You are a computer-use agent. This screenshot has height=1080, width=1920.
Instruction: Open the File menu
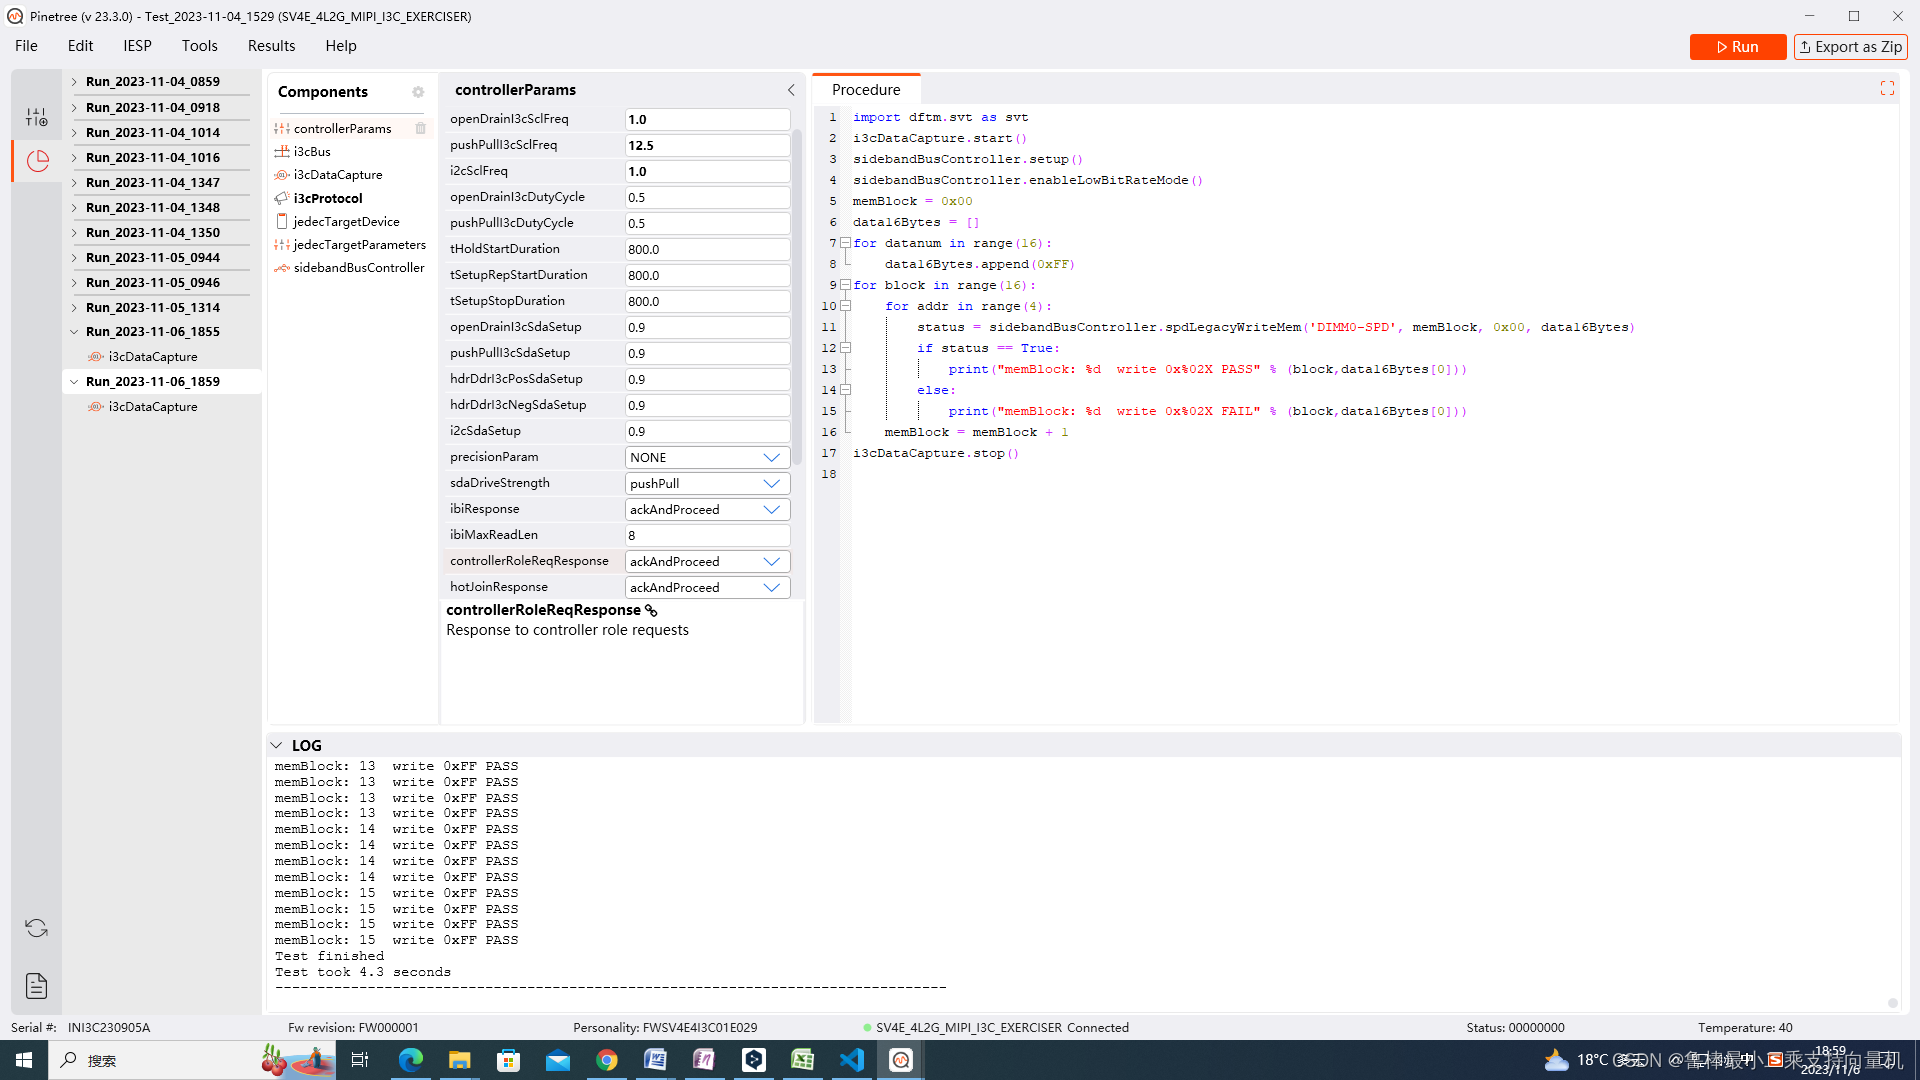point(26,46)
